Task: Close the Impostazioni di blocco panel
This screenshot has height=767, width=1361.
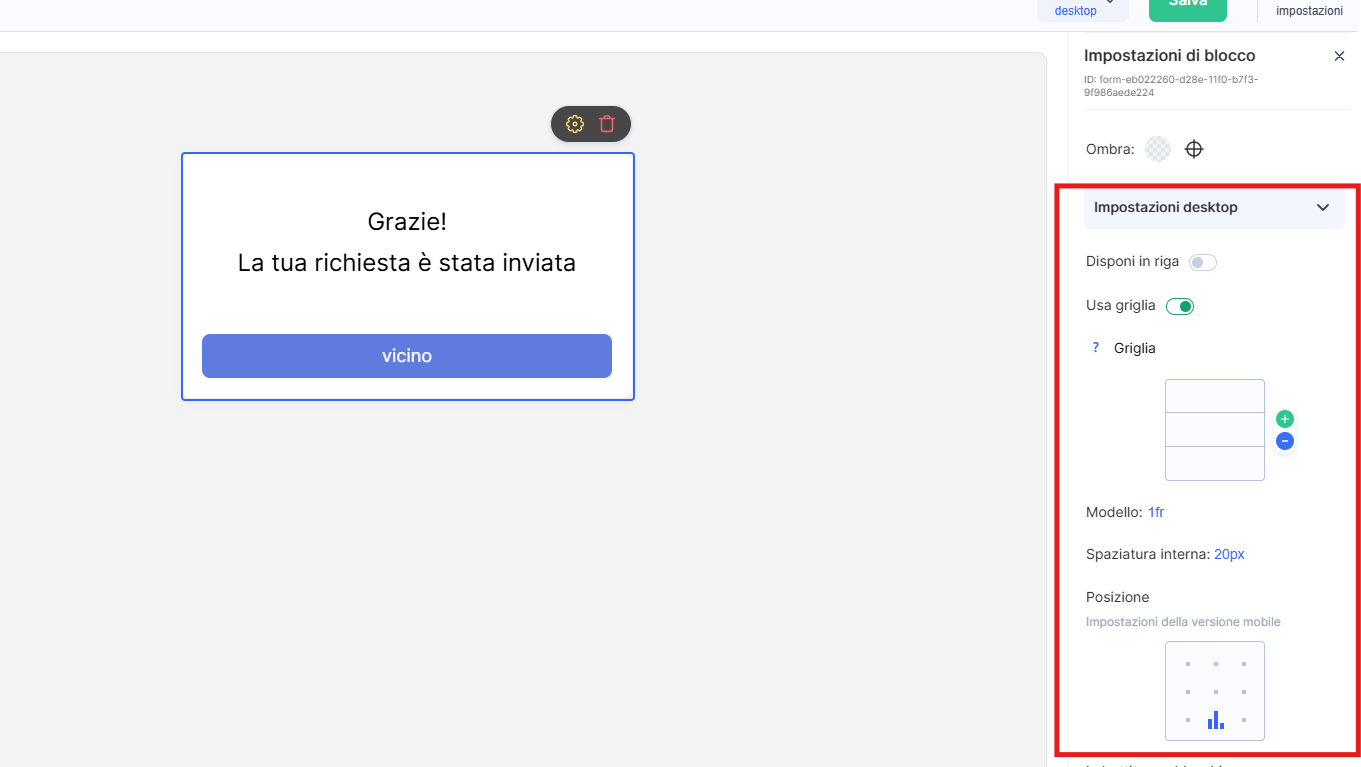Action: [1339, 56]
